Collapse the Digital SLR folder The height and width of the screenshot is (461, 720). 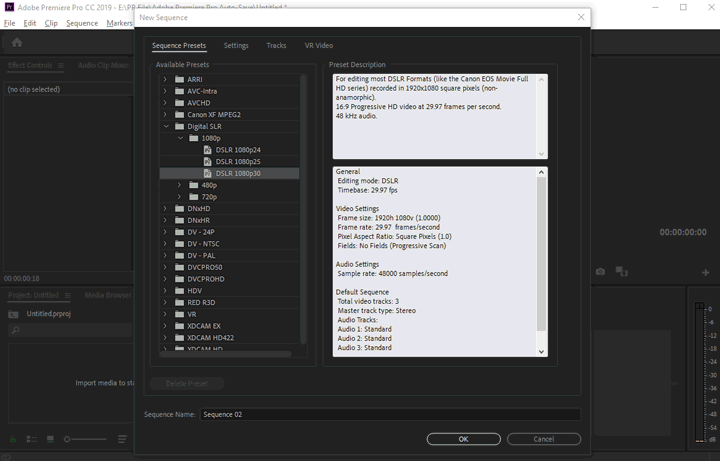click(166, 126)
